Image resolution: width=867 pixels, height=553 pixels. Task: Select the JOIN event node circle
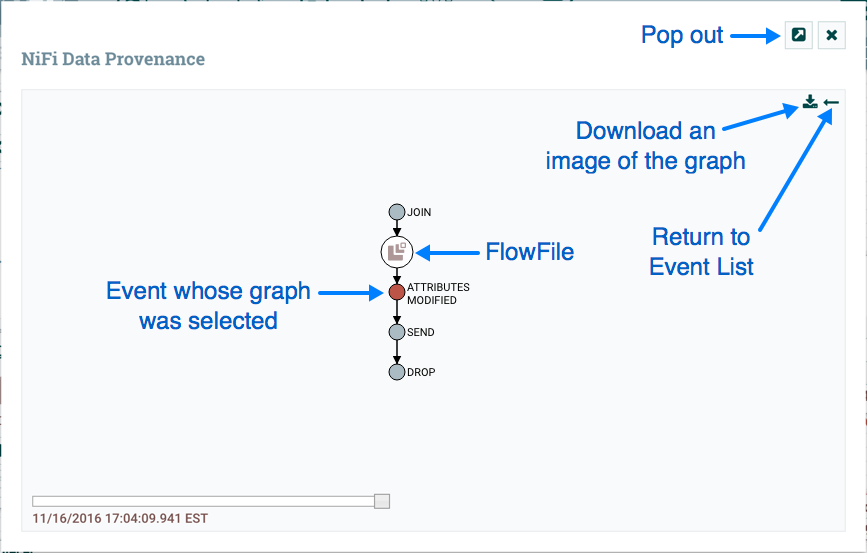[396, 212]
